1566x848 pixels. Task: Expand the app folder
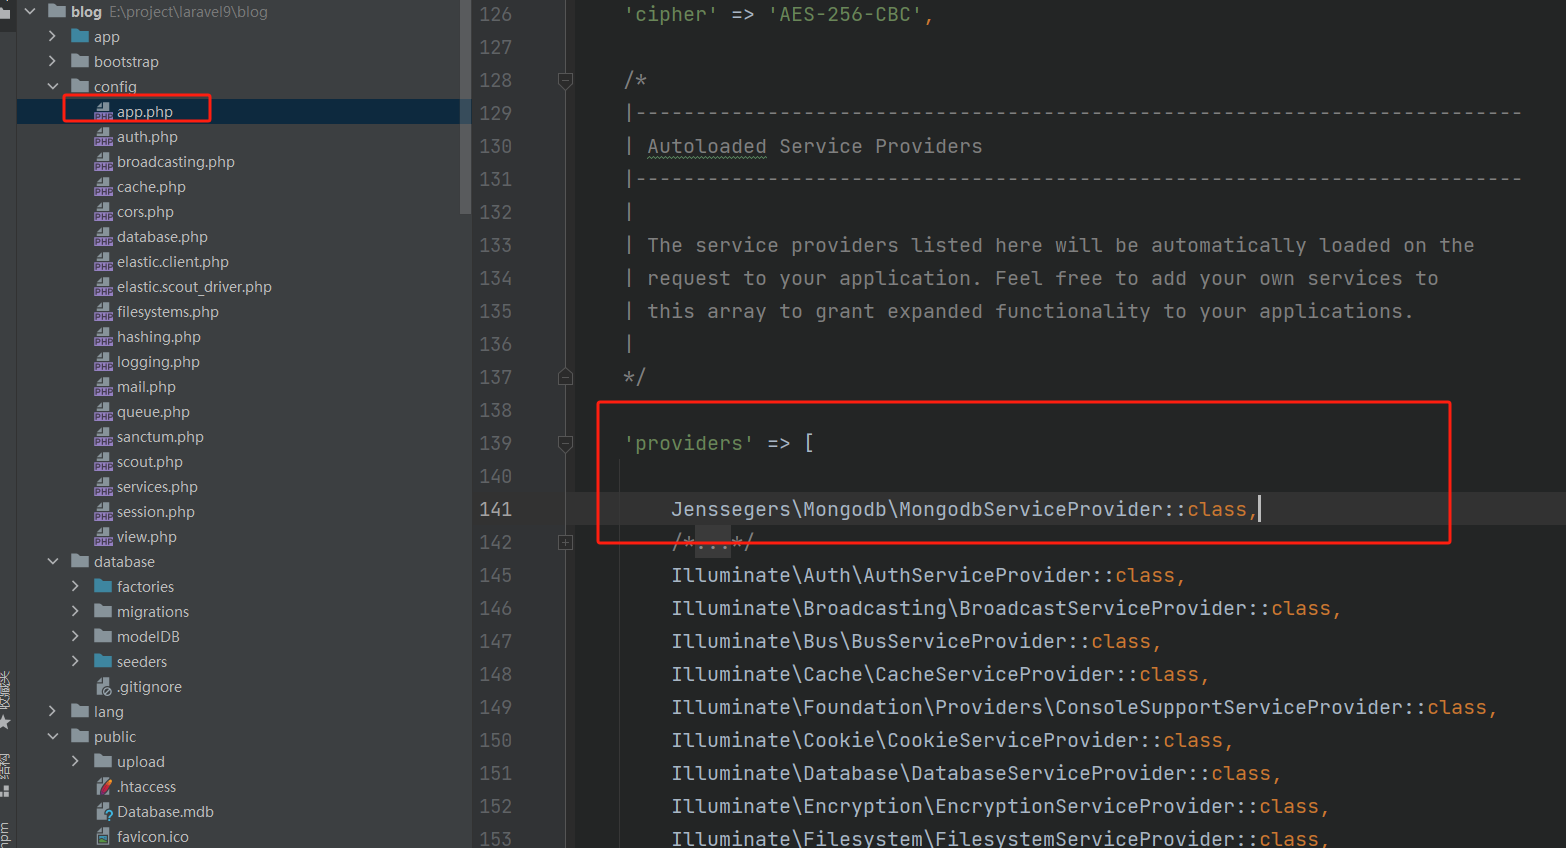pos(53,37)
